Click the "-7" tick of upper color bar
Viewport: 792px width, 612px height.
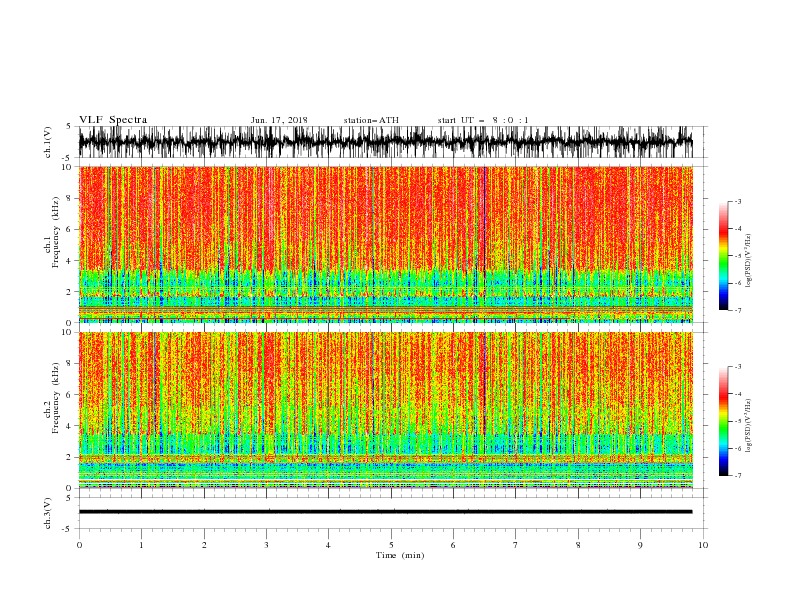pos(737,310)
